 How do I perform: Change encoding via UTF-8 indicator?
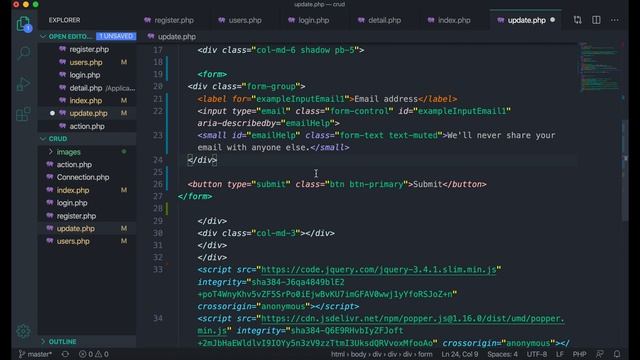click(537, 354)
